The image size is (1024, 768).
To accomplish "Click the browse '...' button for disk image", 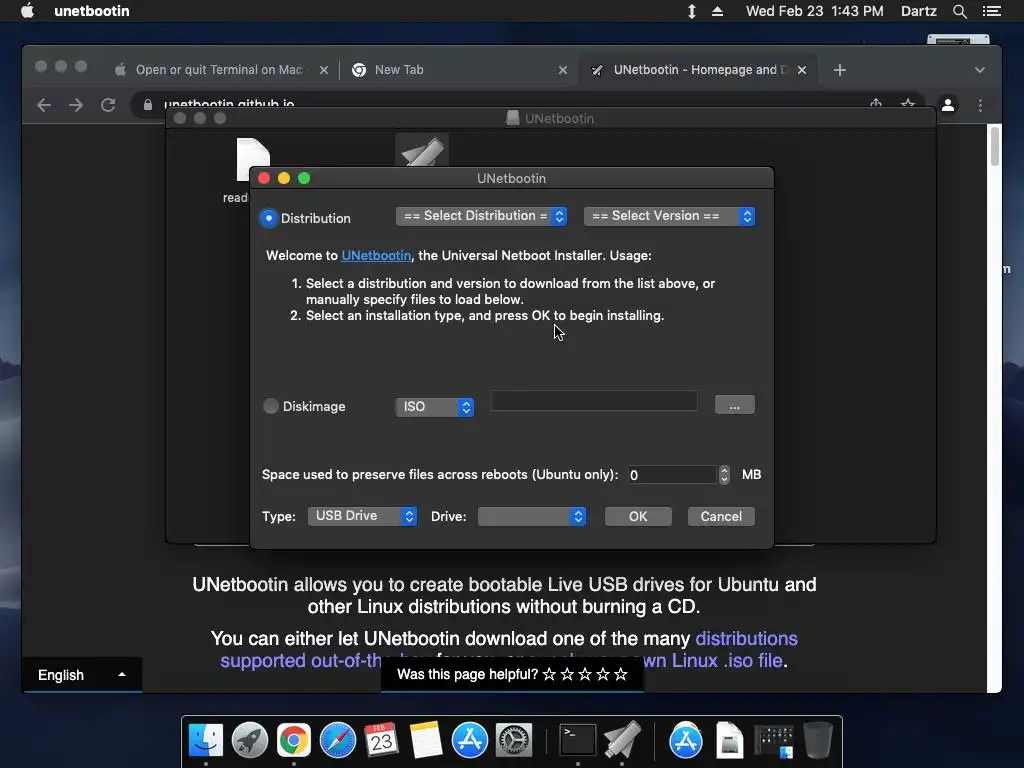I will pyautogui.click(x=735, y=405).
